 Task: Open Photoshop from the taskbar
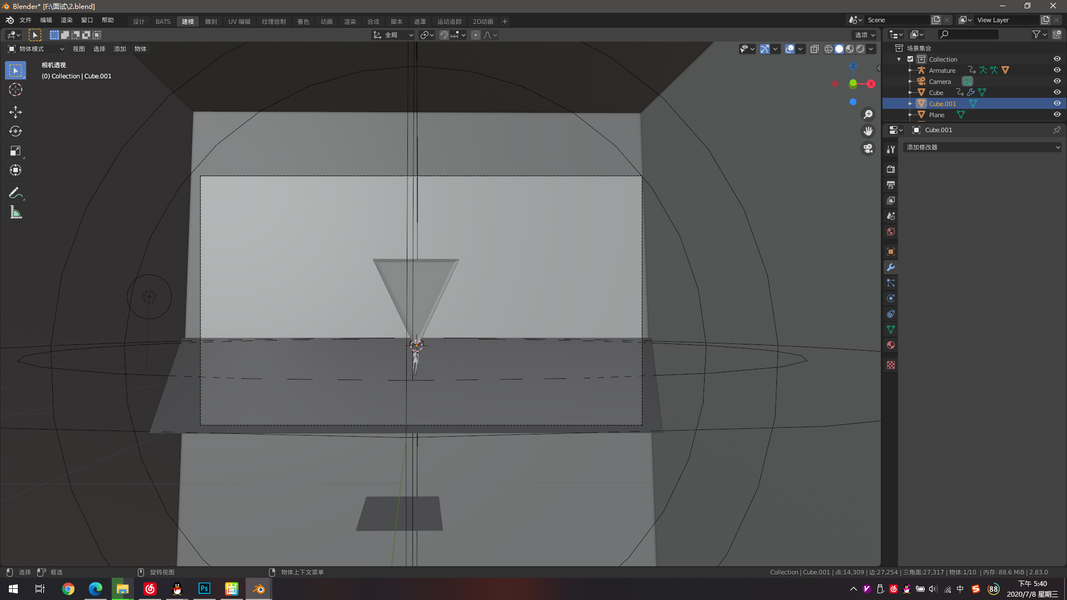pyautogui.click(x=204, y=588)
